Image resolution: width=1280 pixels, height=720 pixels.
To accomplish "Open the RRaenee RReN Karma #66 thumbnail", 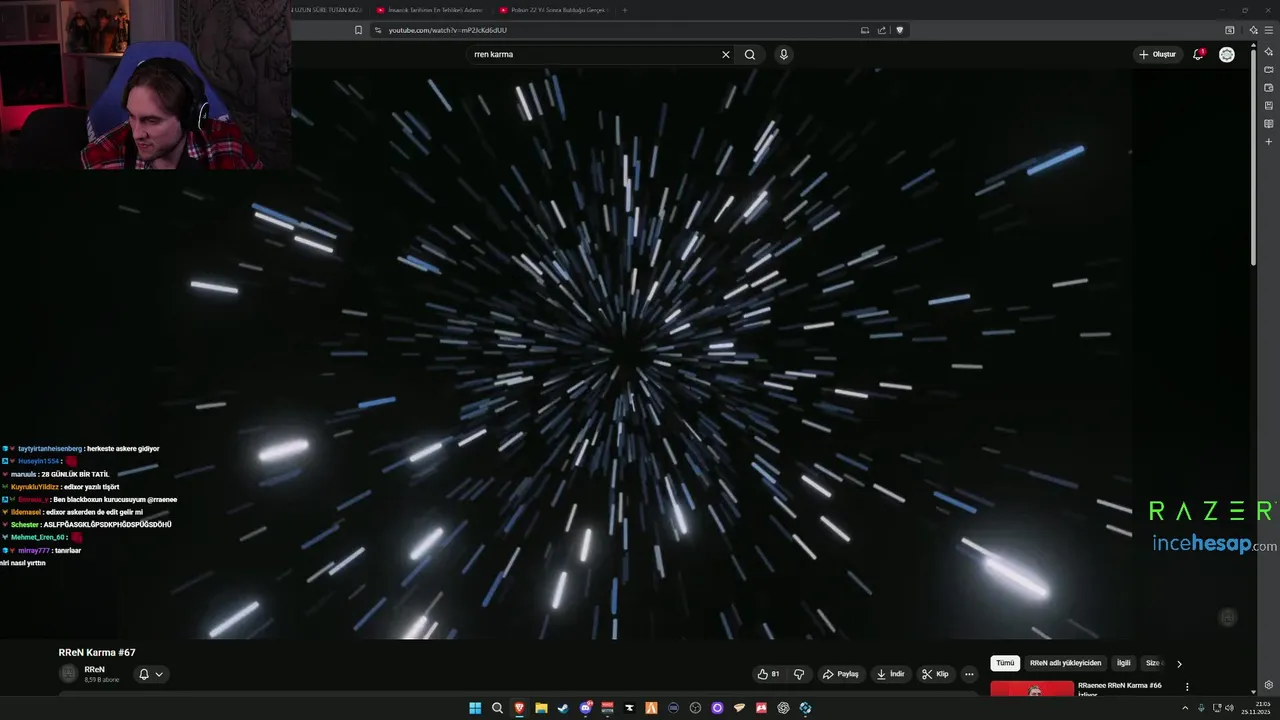I will pos(1032,688).
